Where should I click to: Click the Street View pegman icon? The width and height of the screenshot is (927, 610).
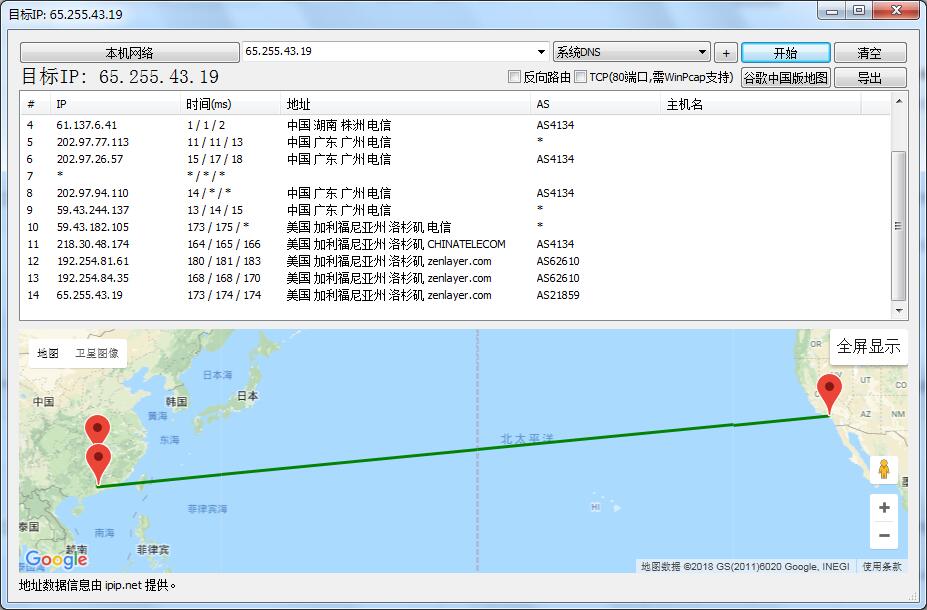pyautogui.click(x=883, y=469)
